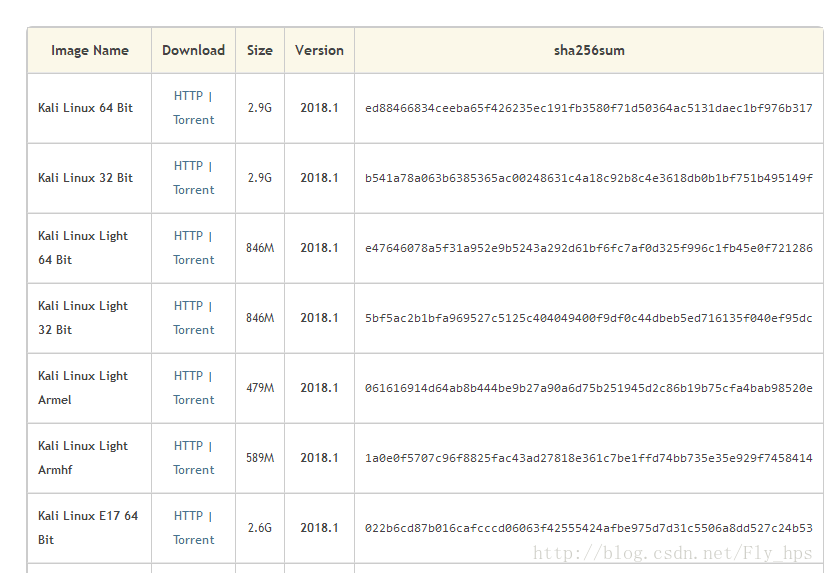Open Torrent link for Kali Linux Light Armhf
Image resolution: width=824 pixels, height=573 pixels.
(194, 469)
